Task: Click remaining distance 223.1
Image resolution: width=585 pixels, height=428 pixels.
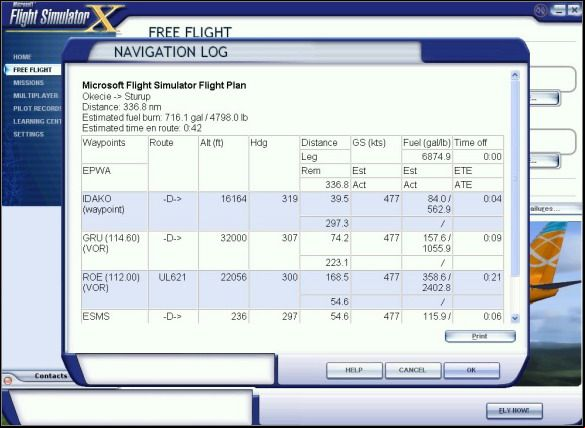Action: pyautogui.click(x=337, y=263)
